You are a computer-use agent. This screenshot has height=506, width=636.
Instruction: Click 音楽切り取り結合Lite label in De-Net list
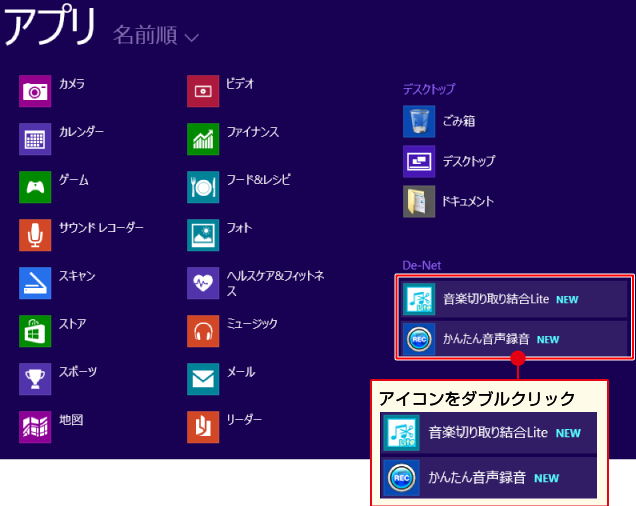(x=496, y=299)
